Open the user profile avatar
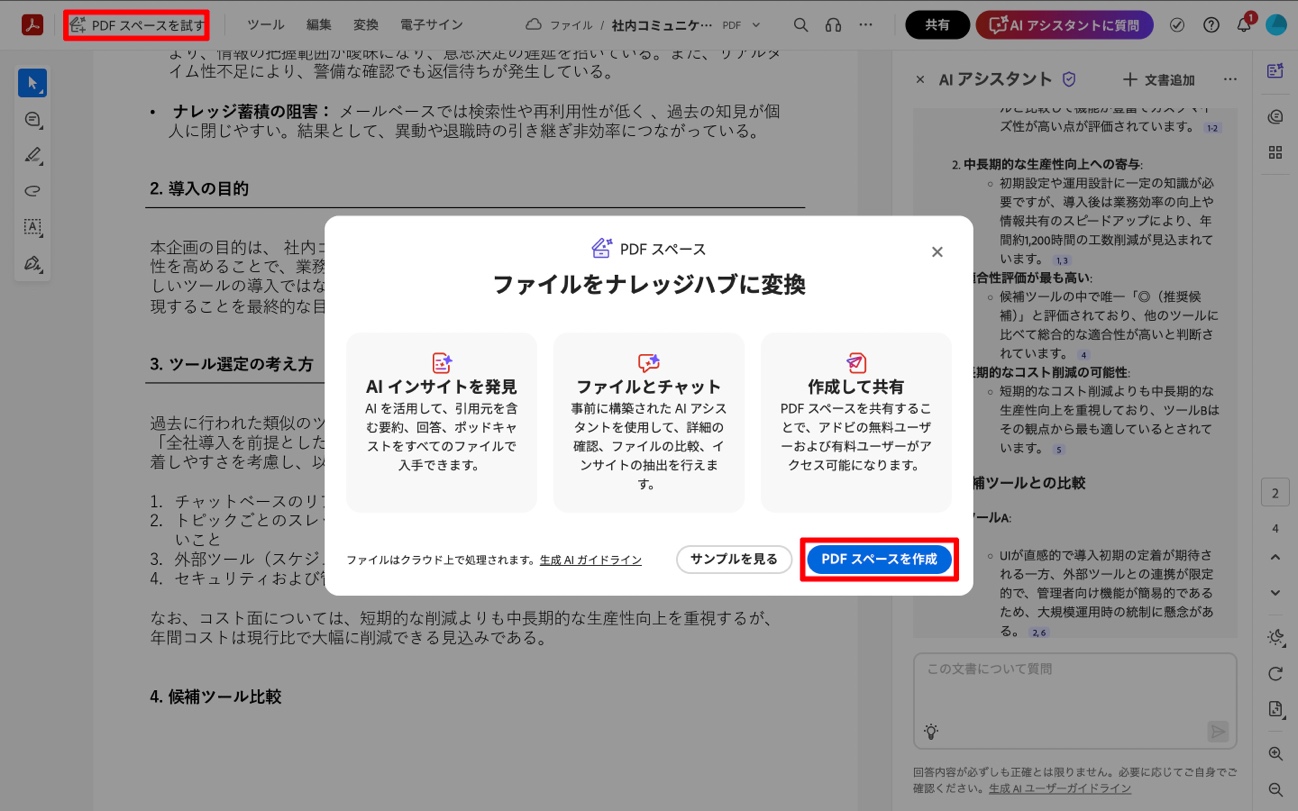The width and height of the screenshot is (1298, 811). pyautogui.click(x=1276, y=25)
